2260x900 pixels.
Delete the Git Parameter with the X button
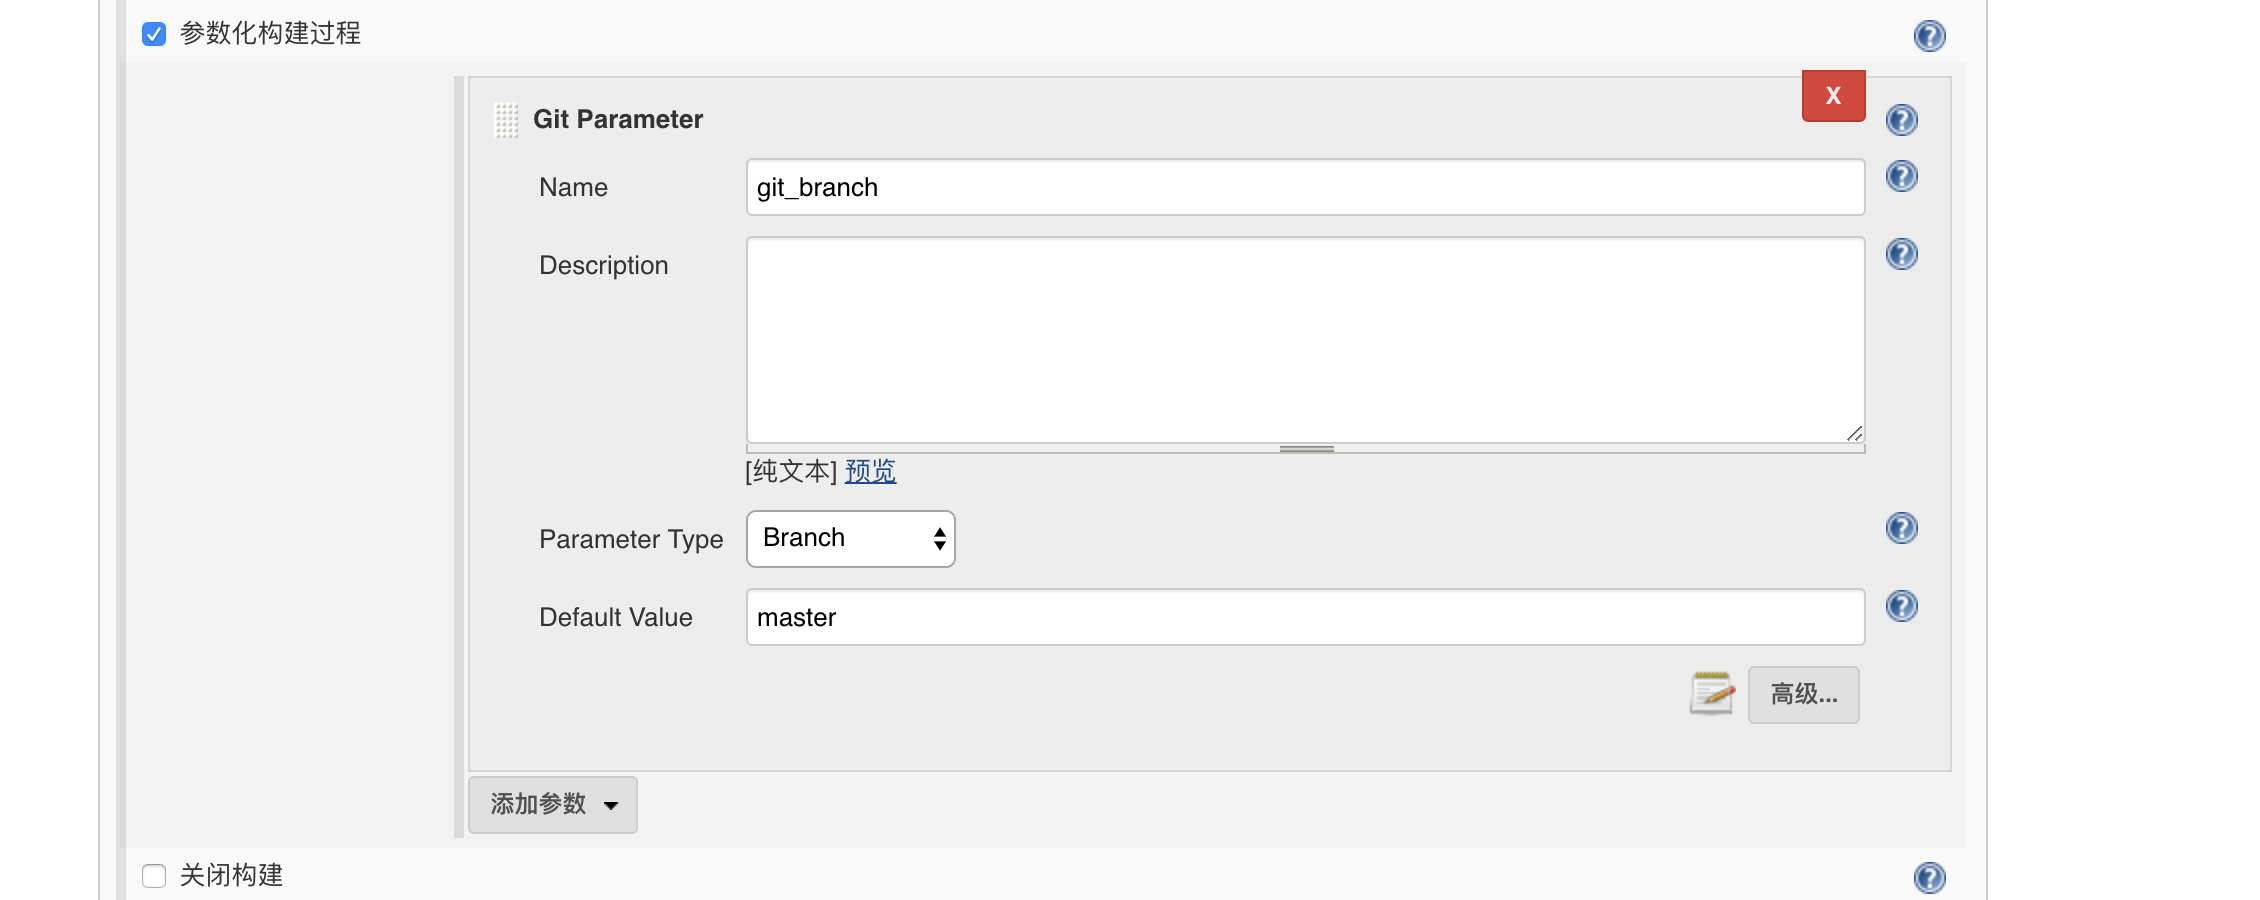click(1832, 95)
